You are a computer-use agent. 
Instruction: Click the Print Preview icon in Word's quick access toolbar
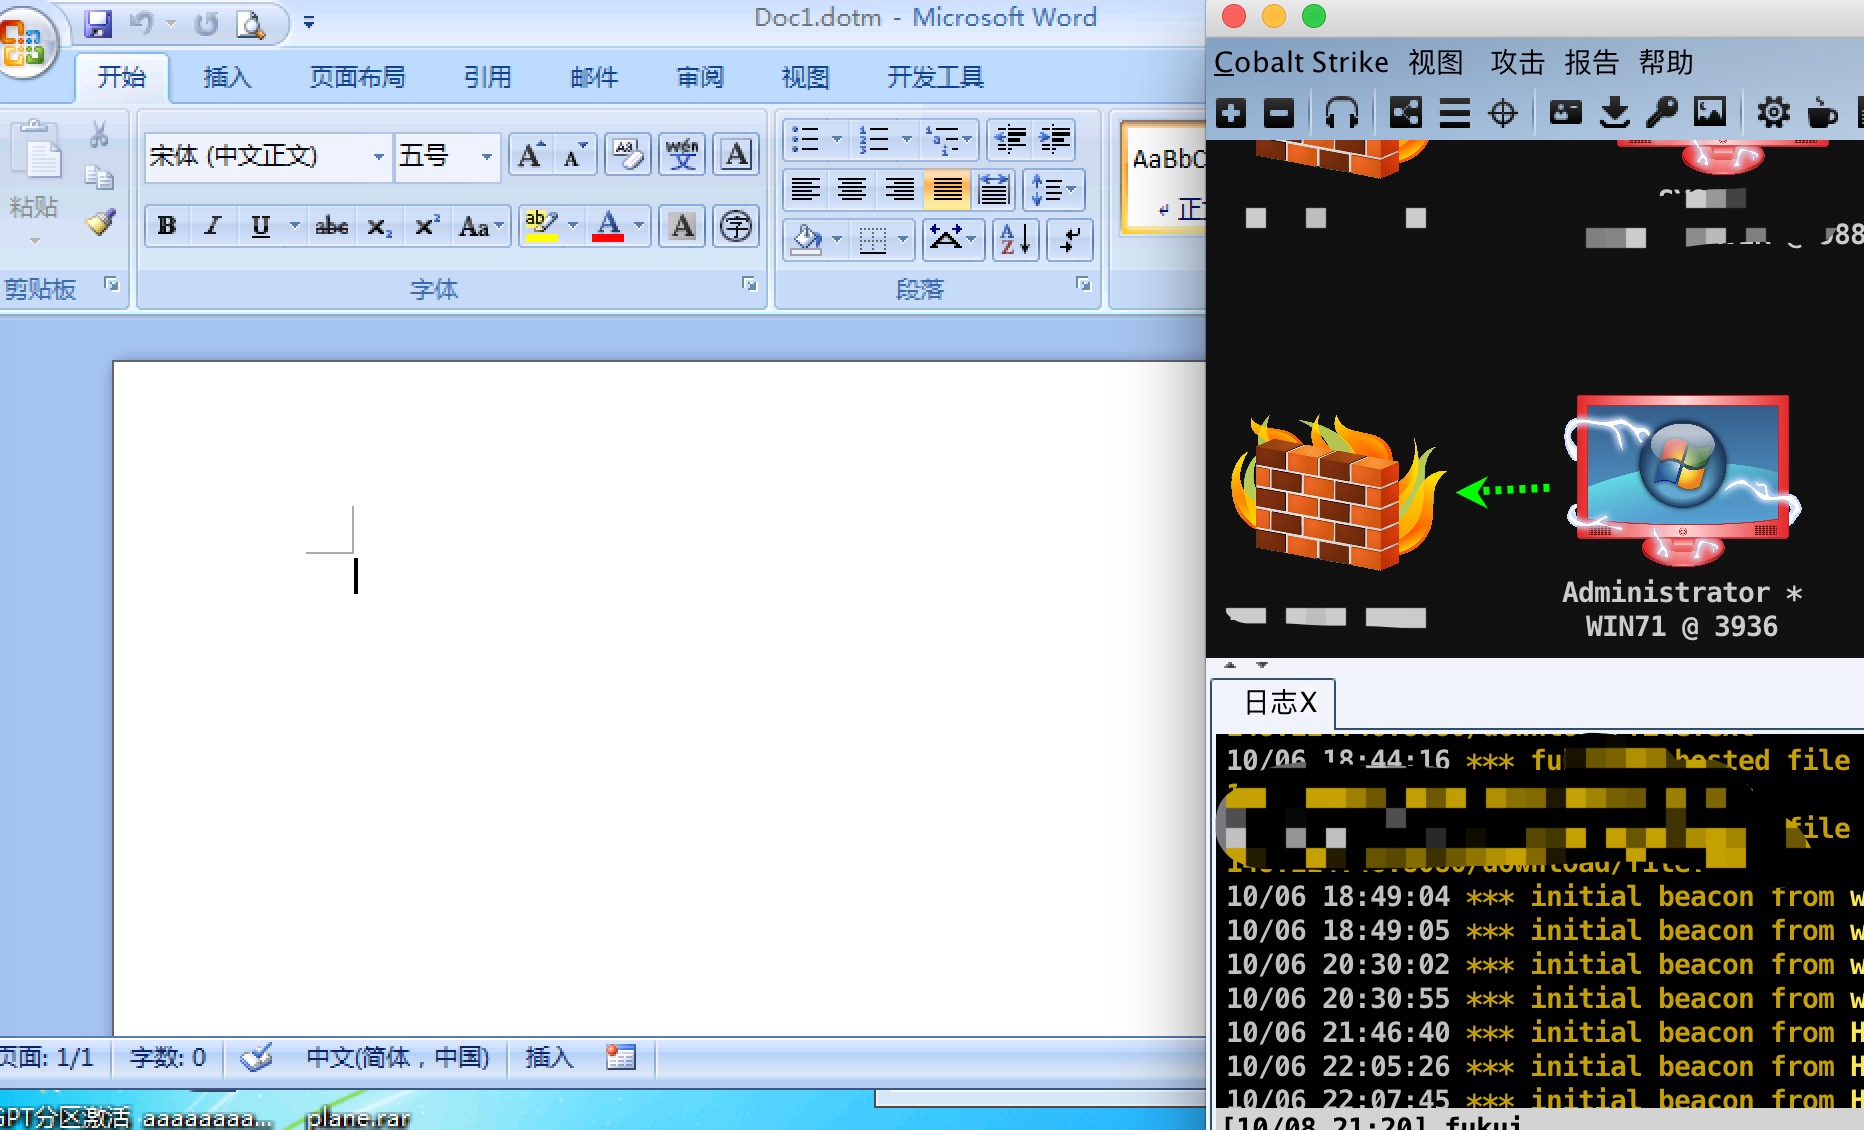click(x=250, y=23)
